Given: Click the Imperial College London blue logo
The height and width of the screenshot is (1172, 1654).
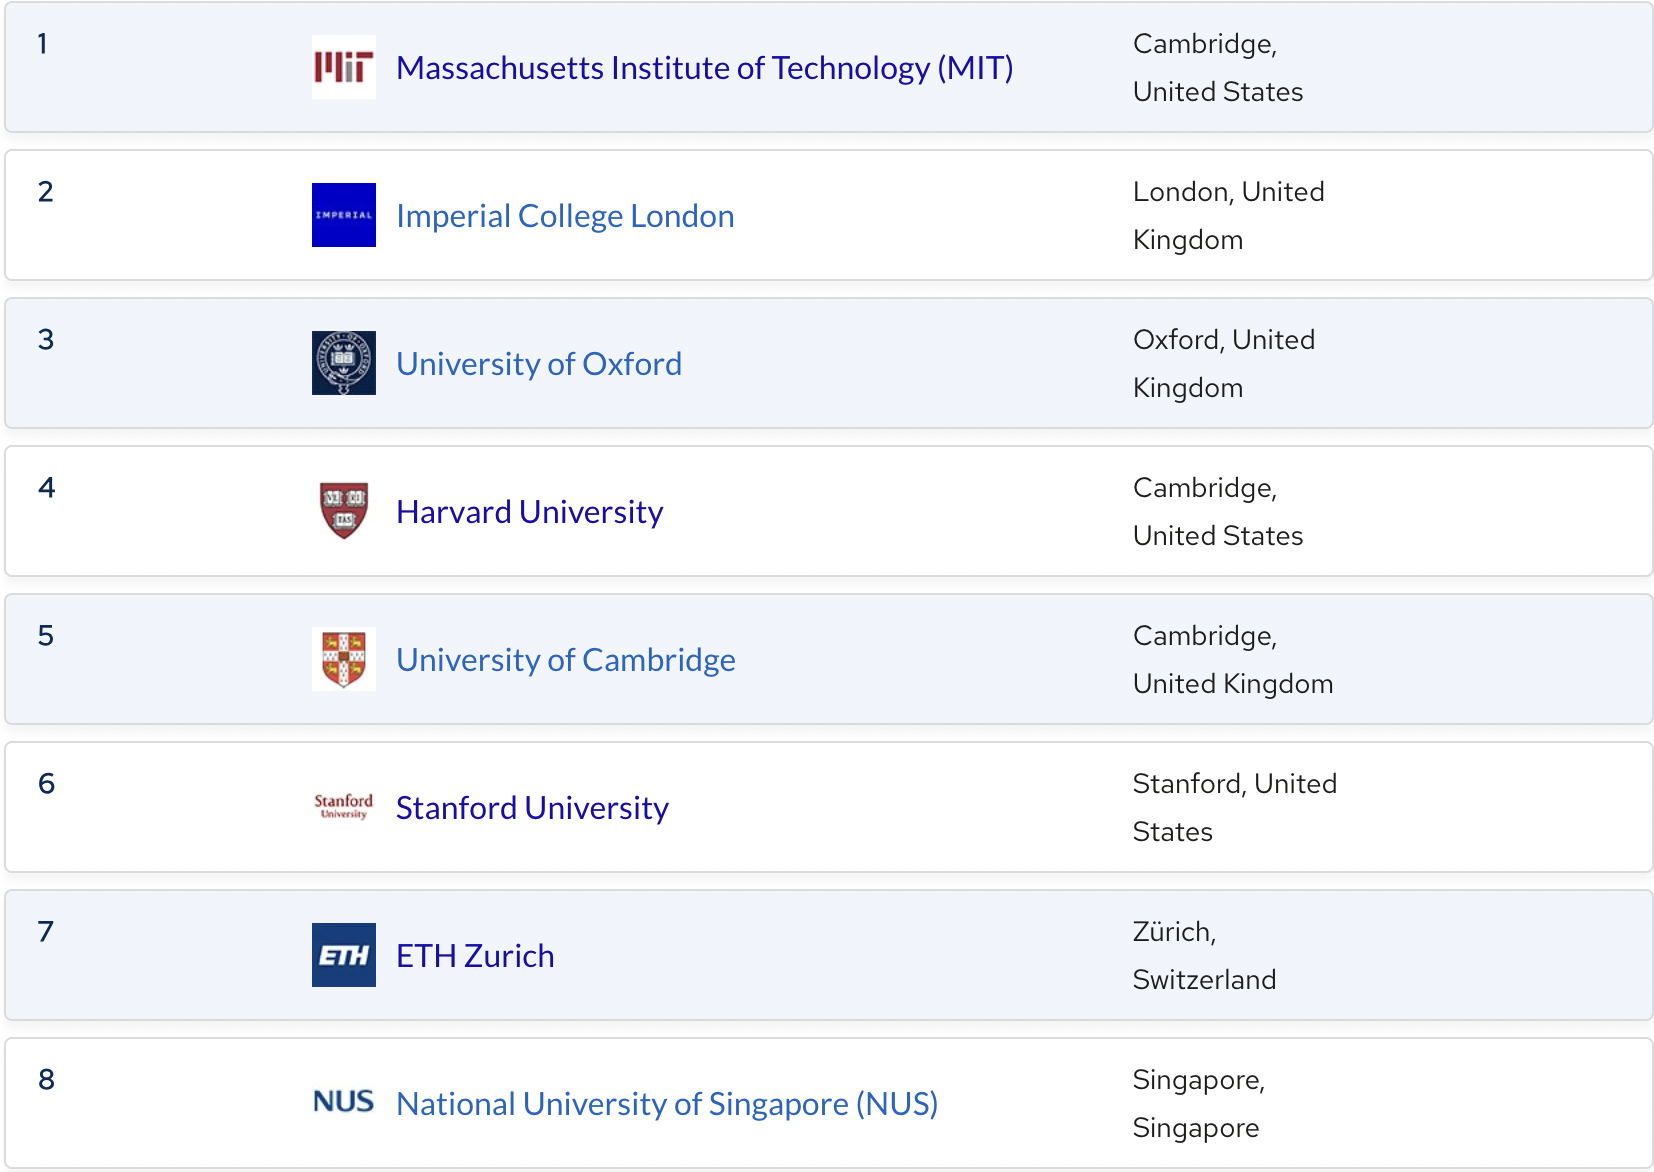Looking at the screenshot, I should pos(343,215).
